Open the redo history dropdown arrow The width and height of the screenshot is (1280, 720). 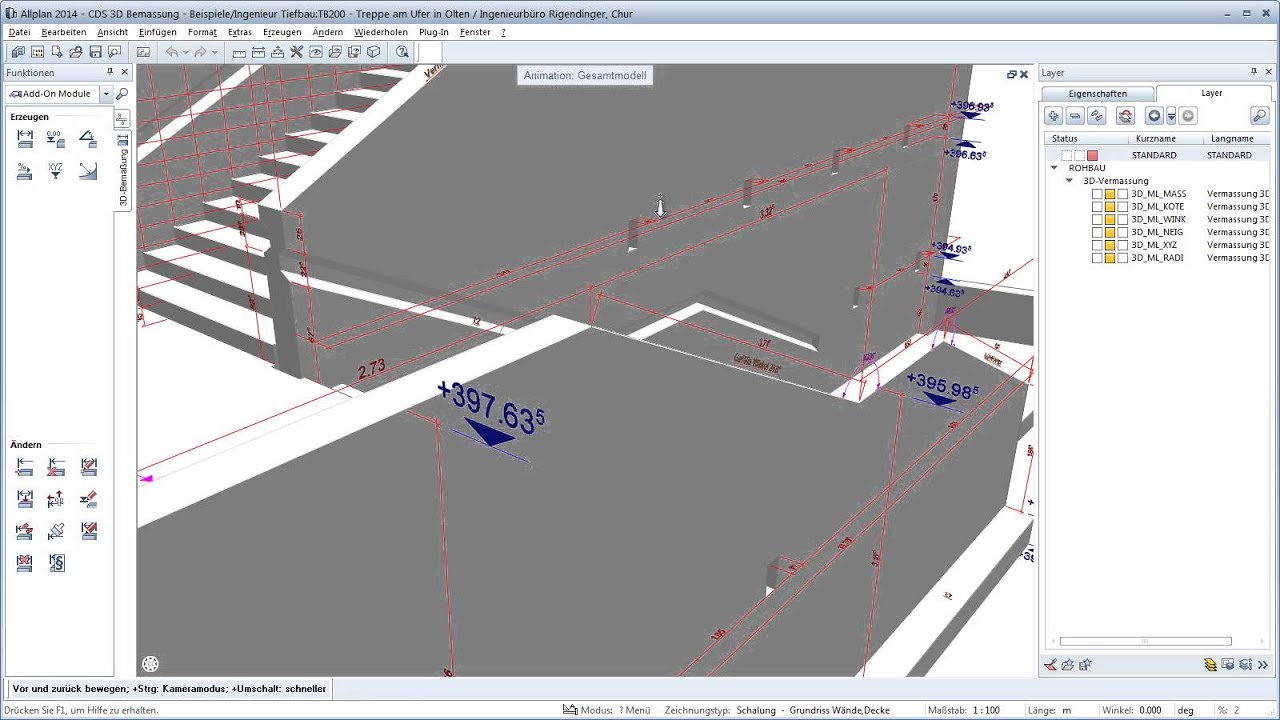214,52
